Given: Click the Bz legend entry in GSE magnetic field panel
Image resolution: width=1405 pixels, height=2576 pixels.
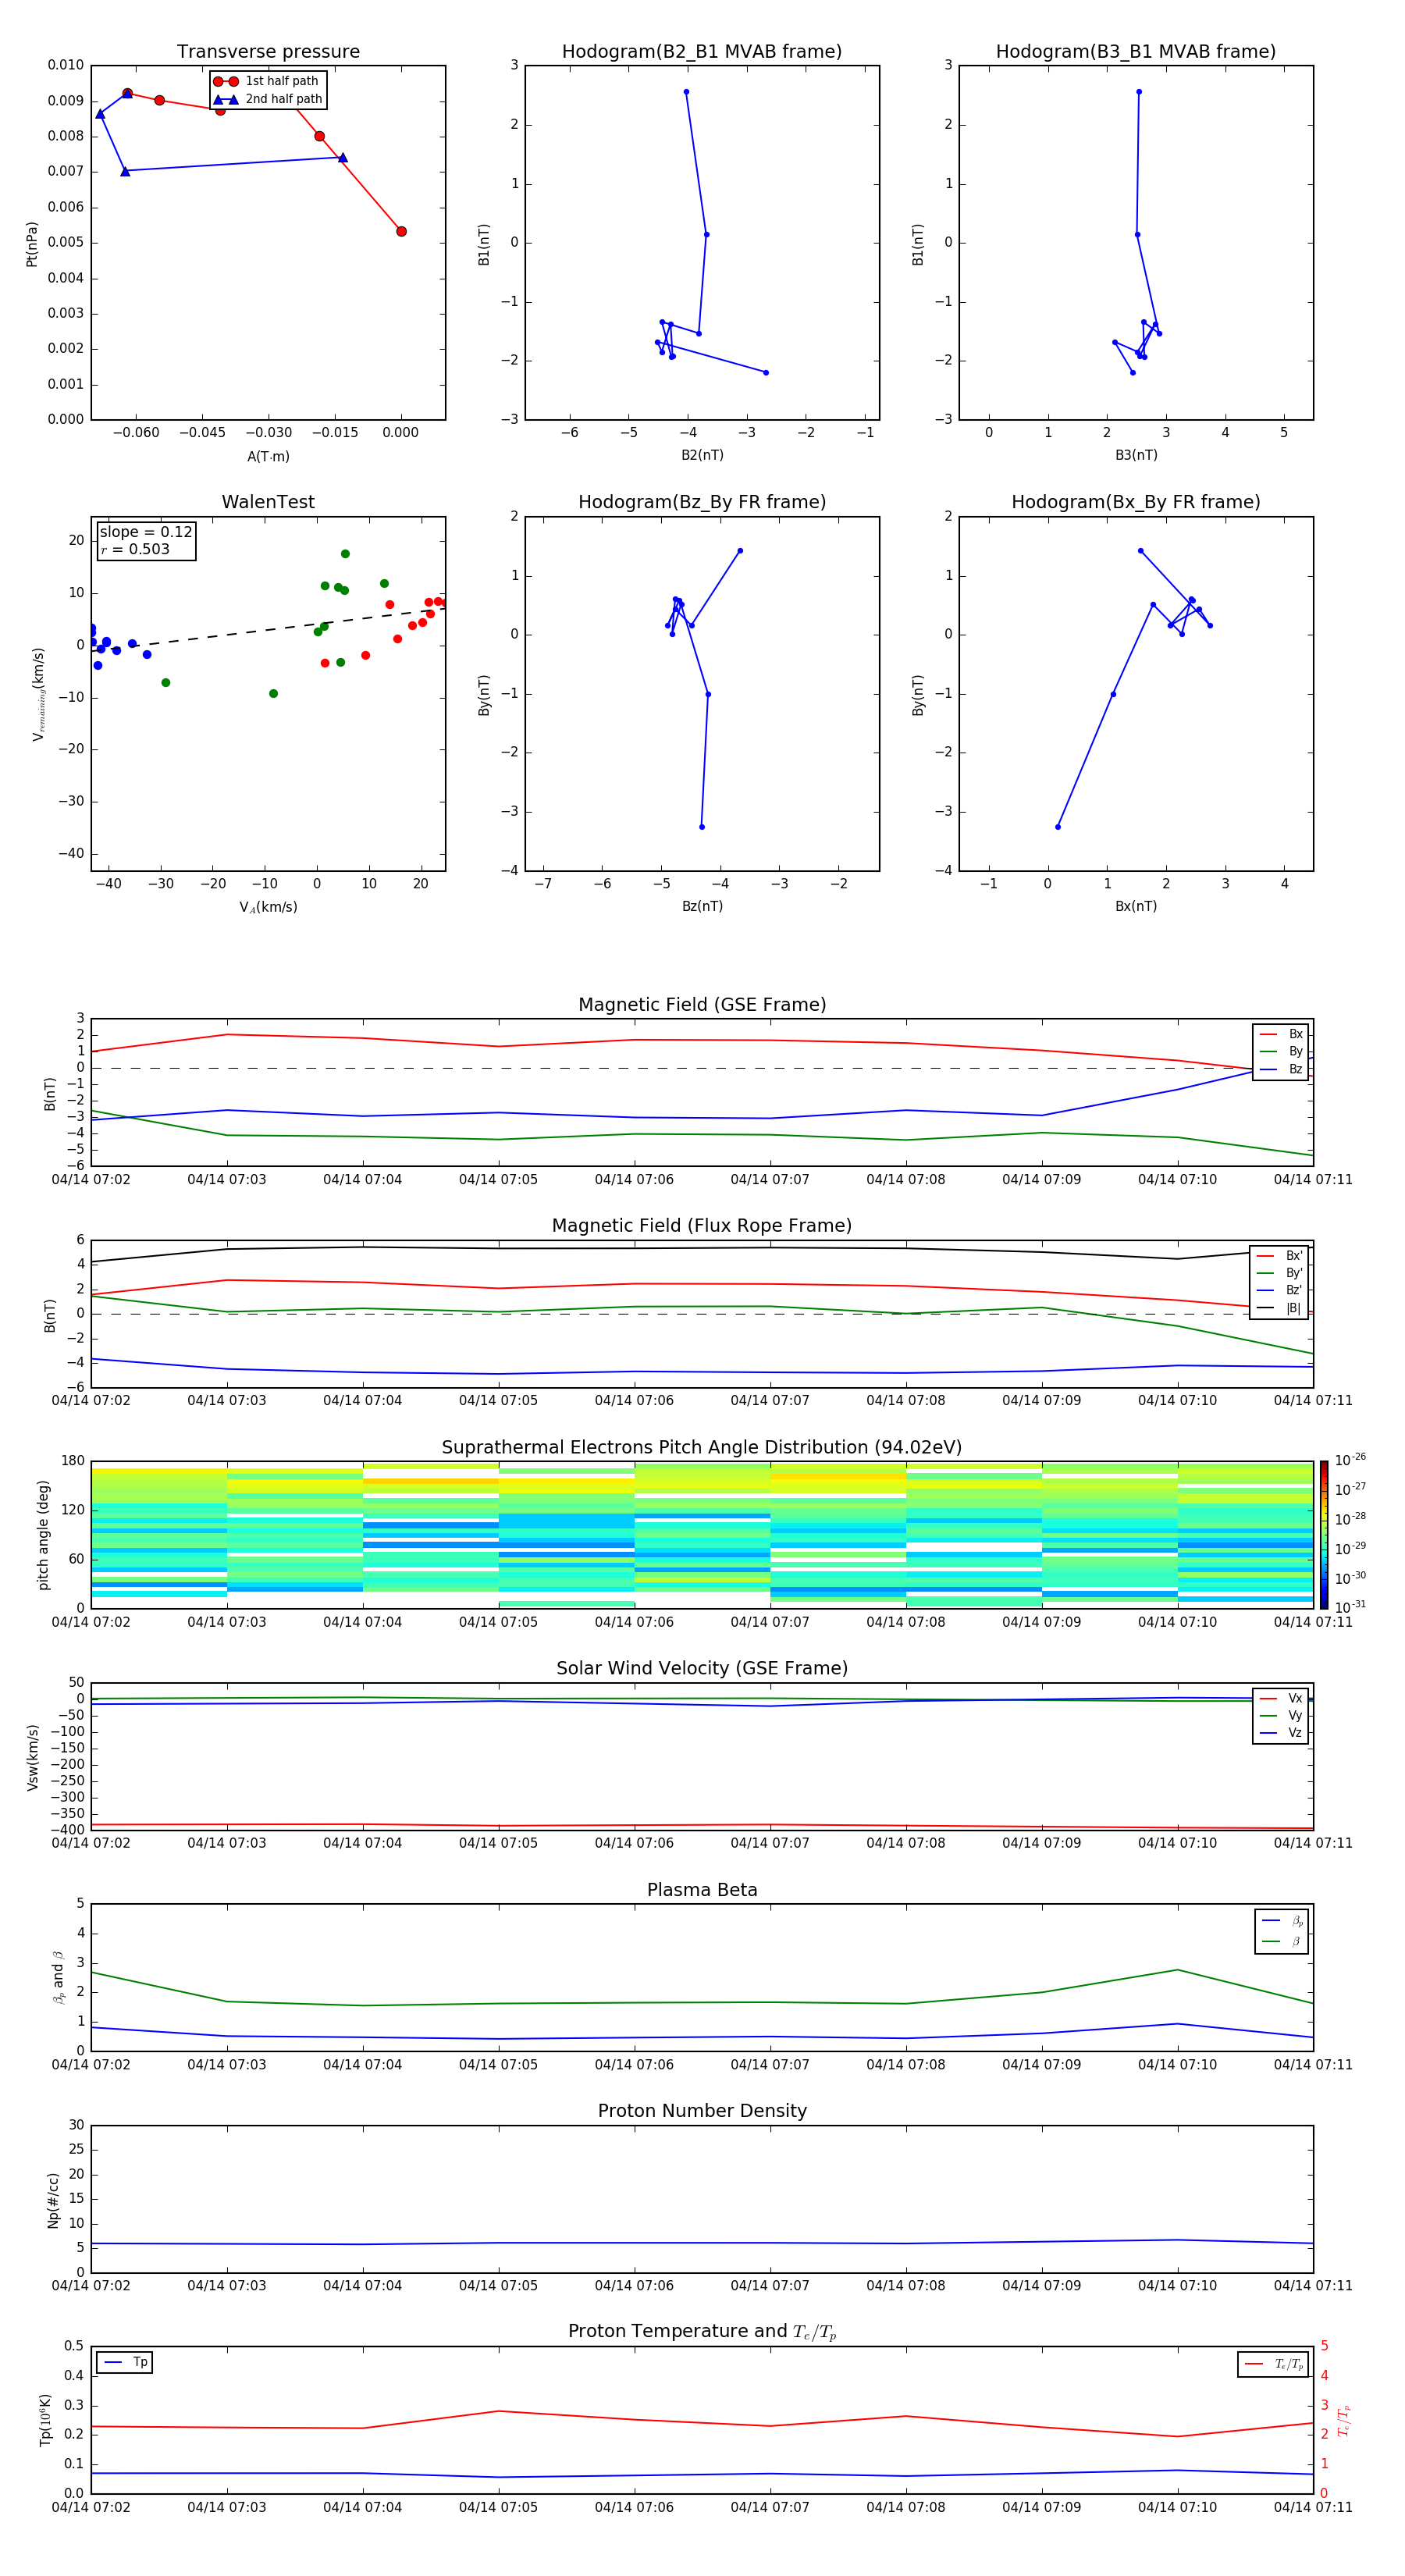Looking at the screenshot, I should (1281, 1069).
